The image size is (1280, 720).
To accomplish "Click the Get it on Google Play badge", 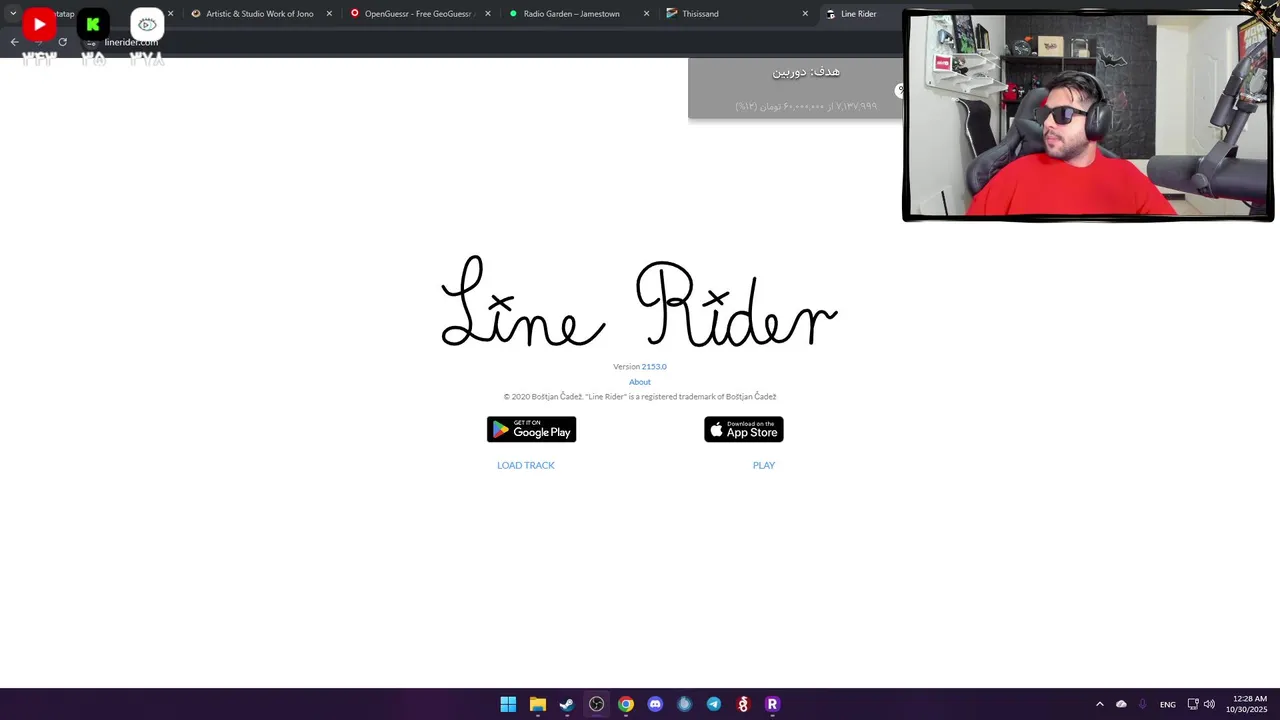I will tap(531, 429).
